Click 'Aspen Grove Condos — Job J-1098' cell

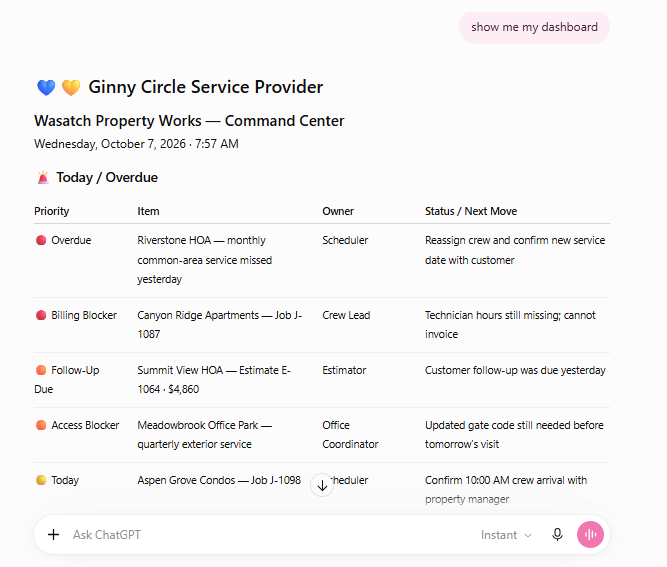[x=219, y=480]
